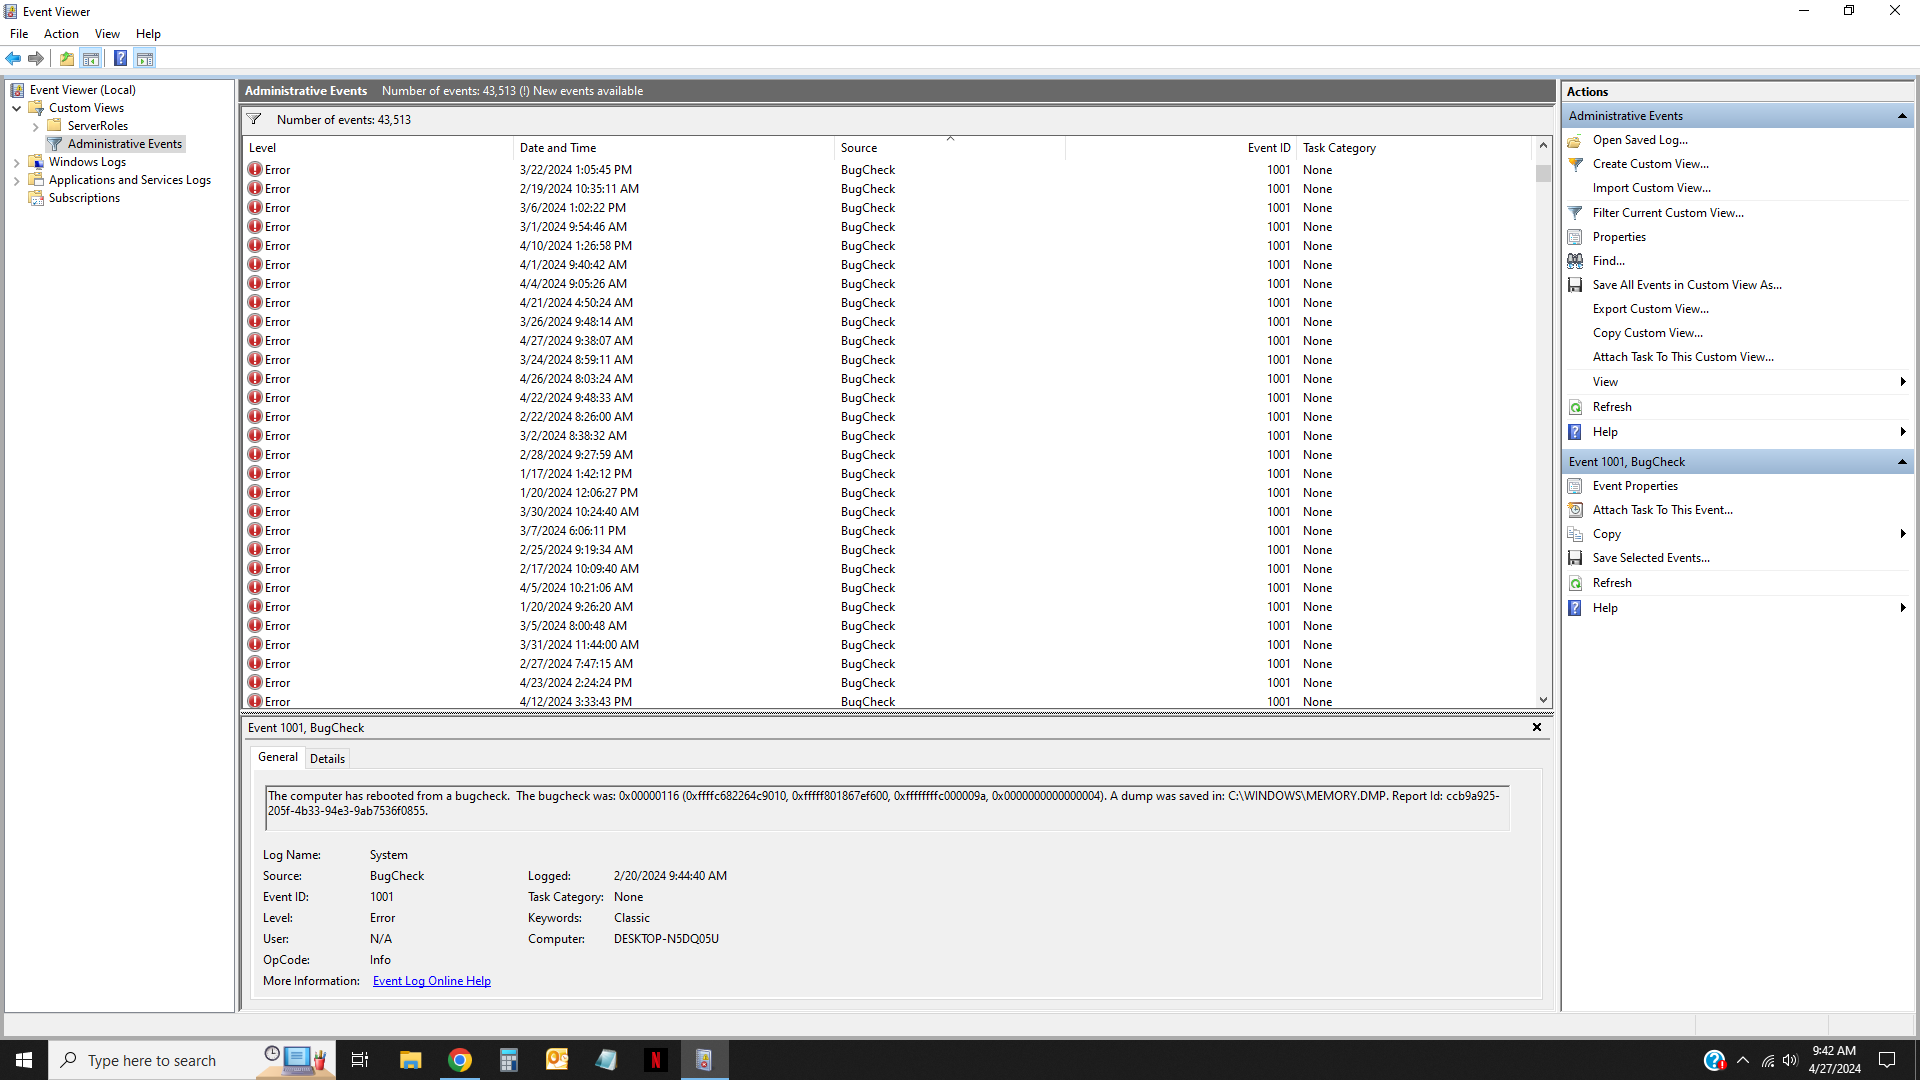Open File Explorer from the taskbar
The height and width of the screenshot is (1080, 1920).
410,1060
